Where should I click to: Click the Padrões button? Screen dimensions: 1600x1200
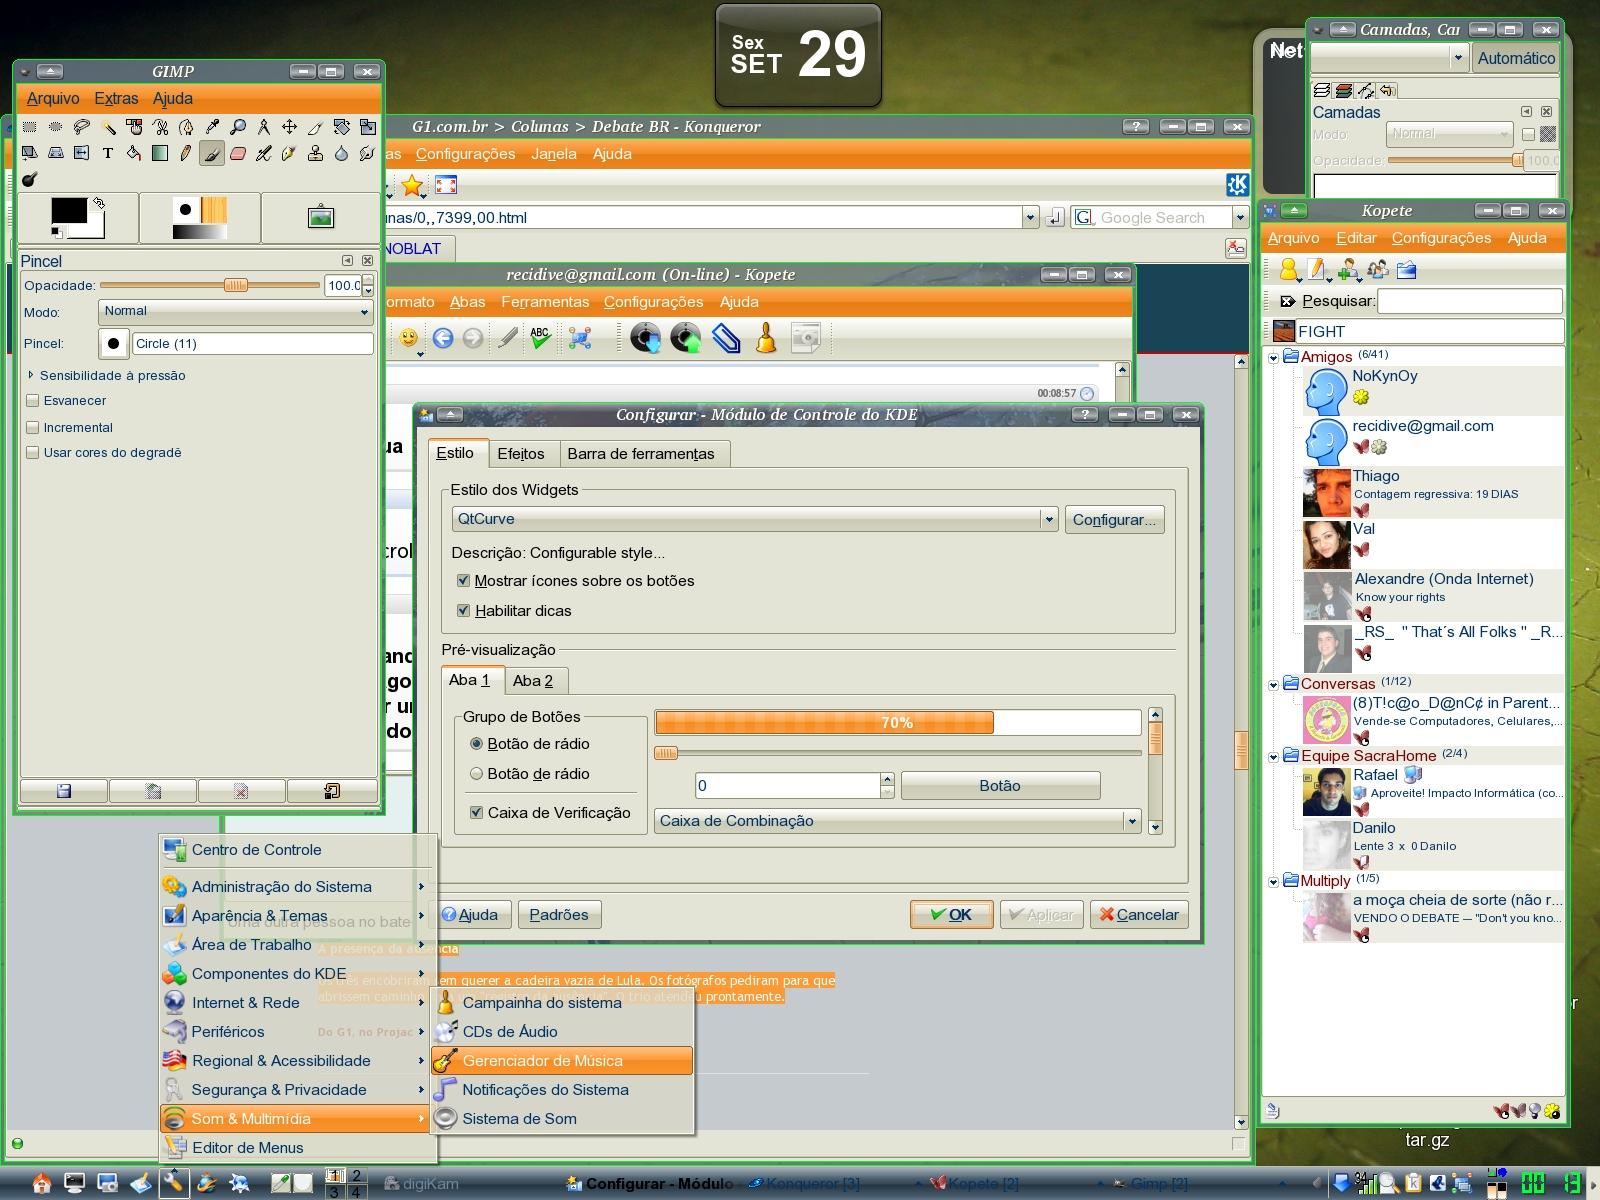click(559, 914)
